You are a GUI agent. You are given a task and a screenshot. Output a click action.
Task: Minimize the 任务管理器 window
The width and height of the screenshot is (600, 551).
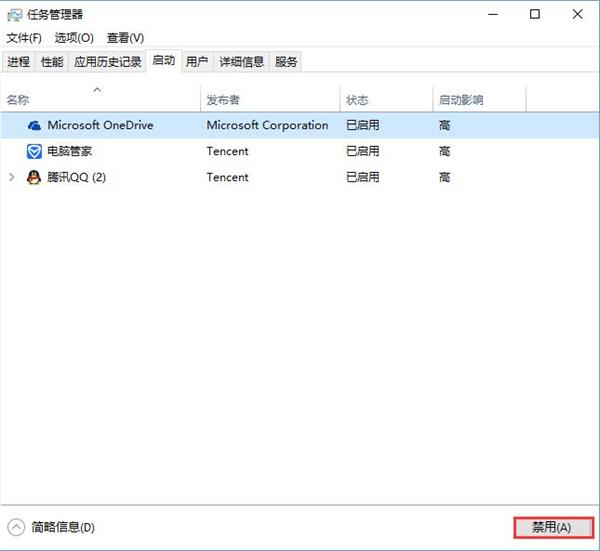coord(493,15)
